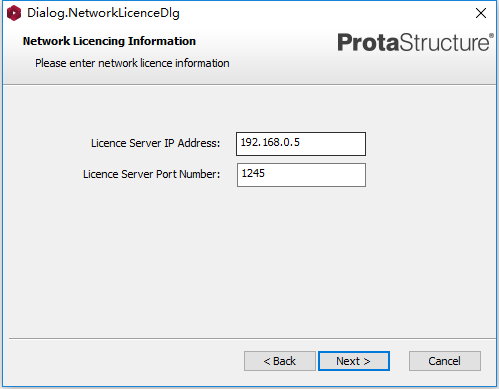The height and width of the screenshot is (389, 499).
Task: Click the ProtaStructure app icon in title bar
Action: tap(14, 13)
